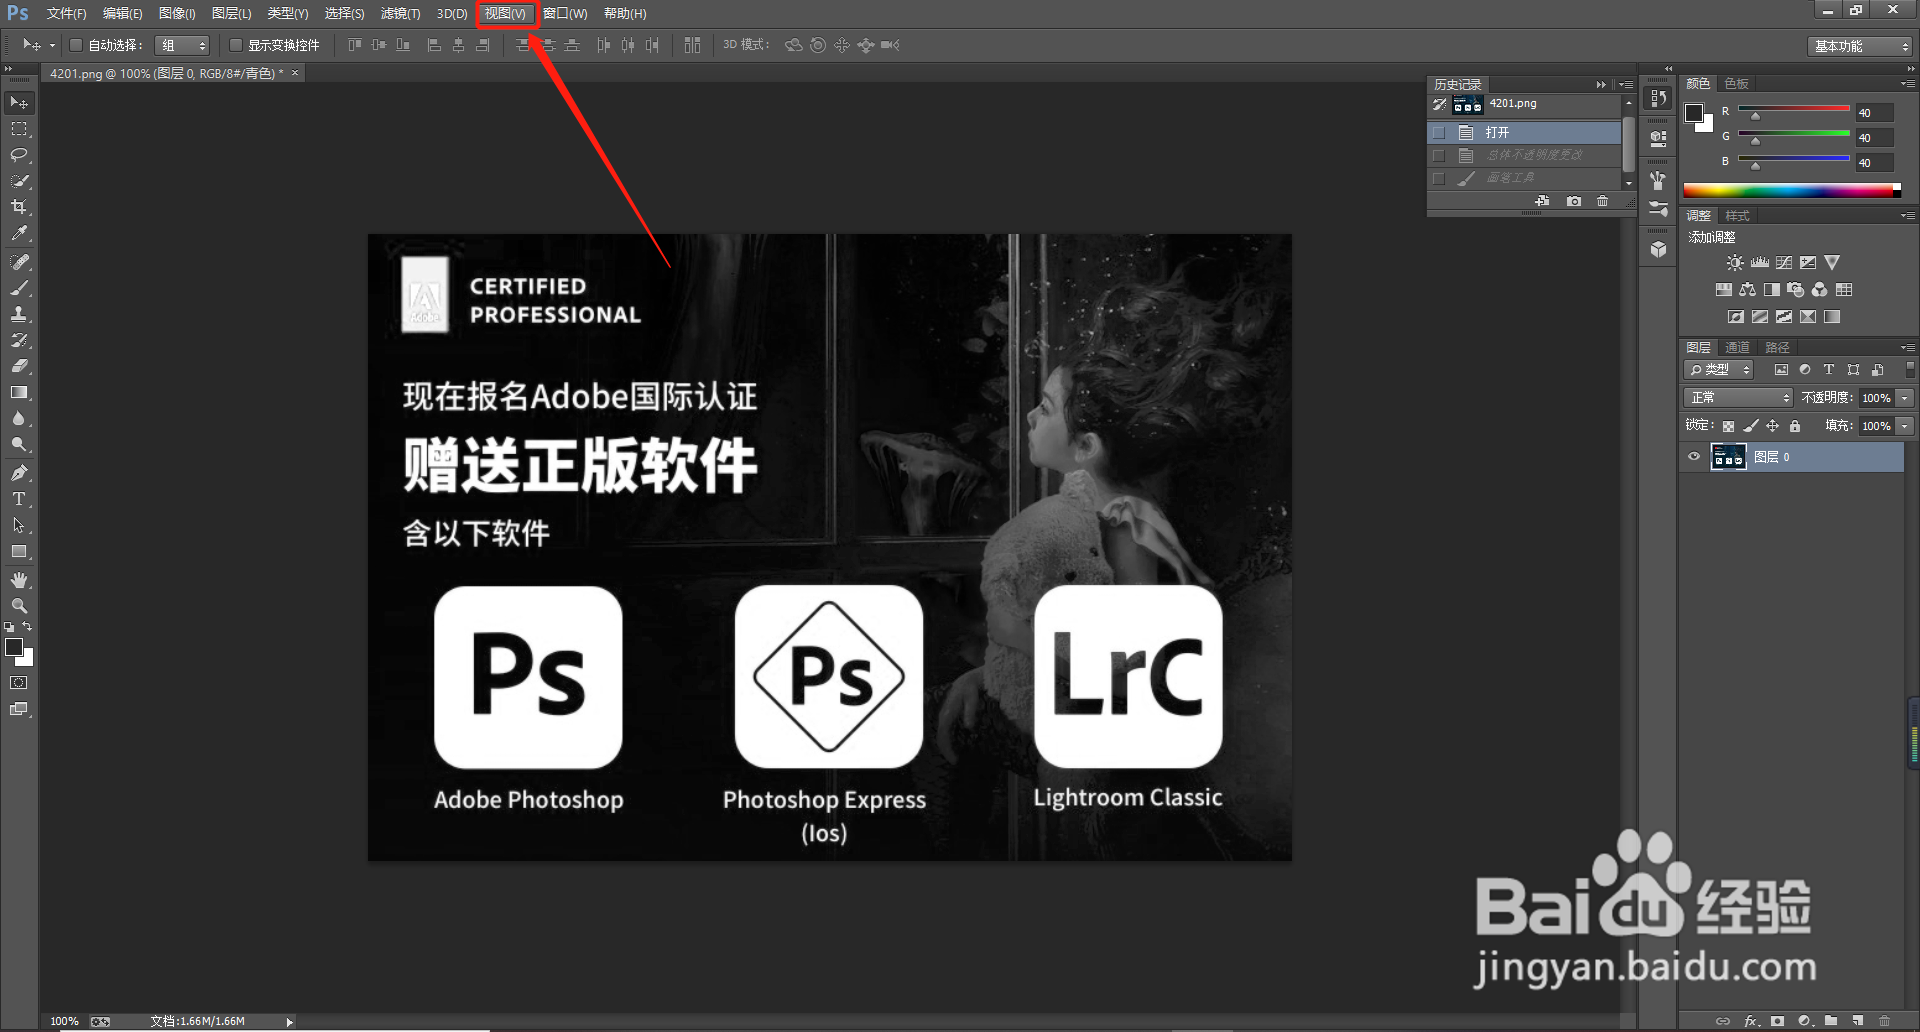
Task: Toggle Quick Mask mode icon
Action: point(19,683)
